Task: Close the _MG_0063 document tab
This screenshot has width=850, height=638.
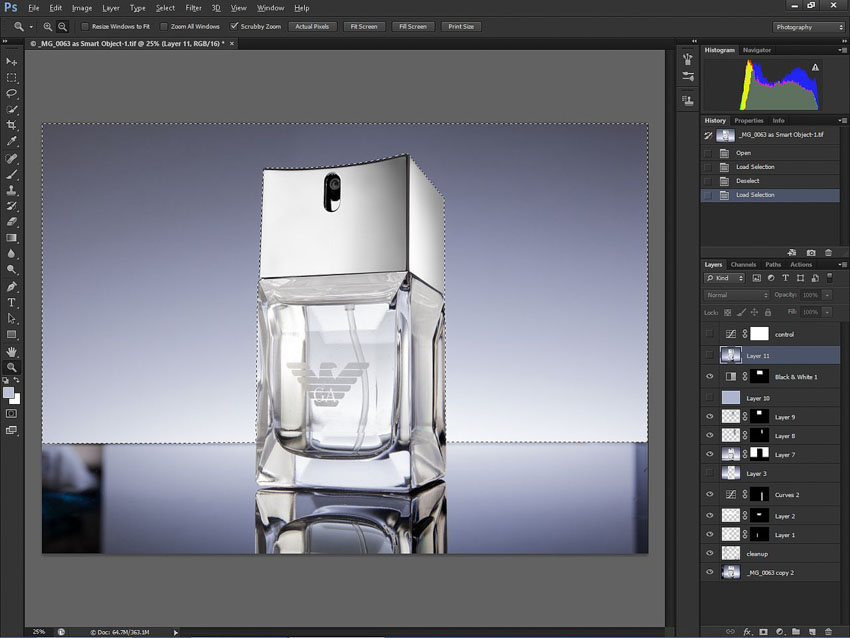Action: click(x=232, y=43)
